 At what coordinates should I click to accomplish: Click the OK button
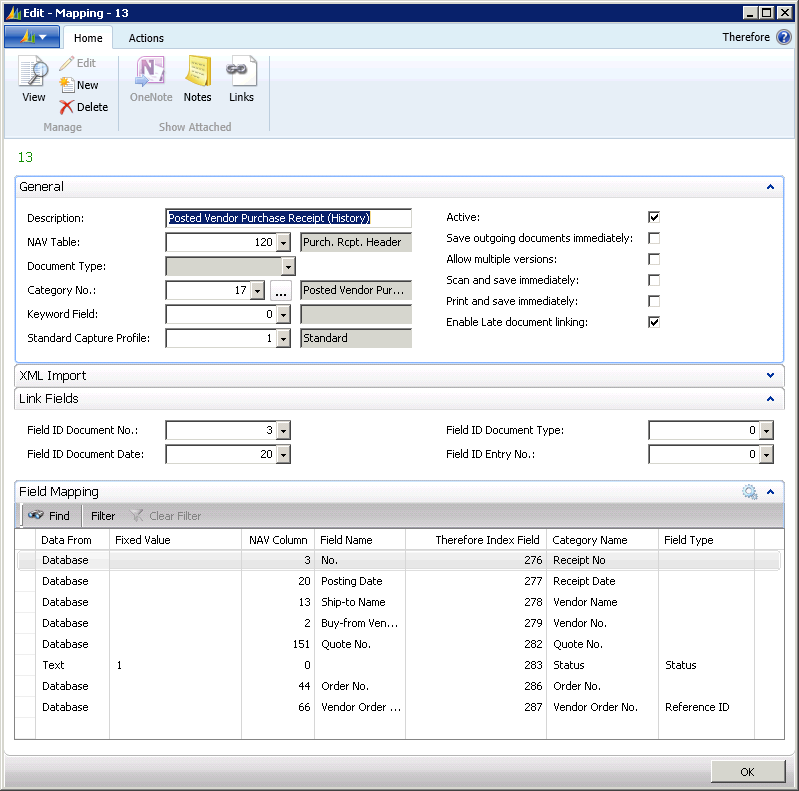point(747,771)
